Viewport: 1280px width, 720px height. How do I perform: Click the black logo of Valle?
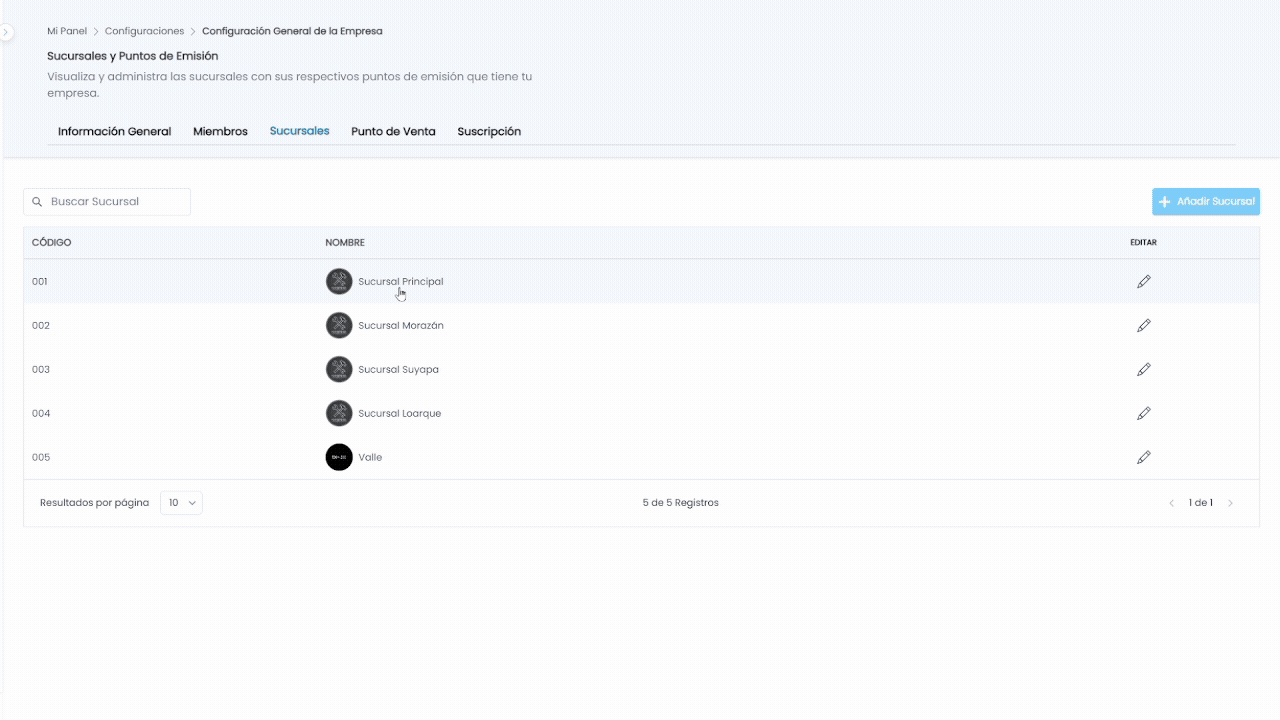click(339, 457)
